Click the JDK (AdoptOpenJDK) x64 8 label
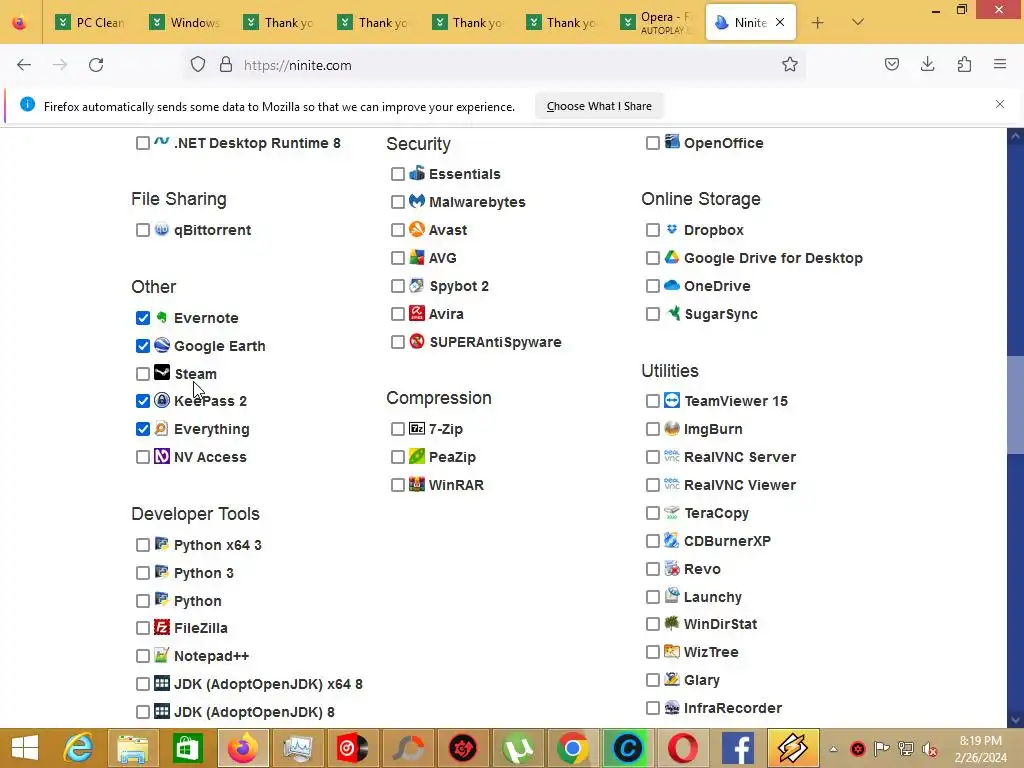Image resolution: width=1024 pixels, height=768 pixels. 268,684
